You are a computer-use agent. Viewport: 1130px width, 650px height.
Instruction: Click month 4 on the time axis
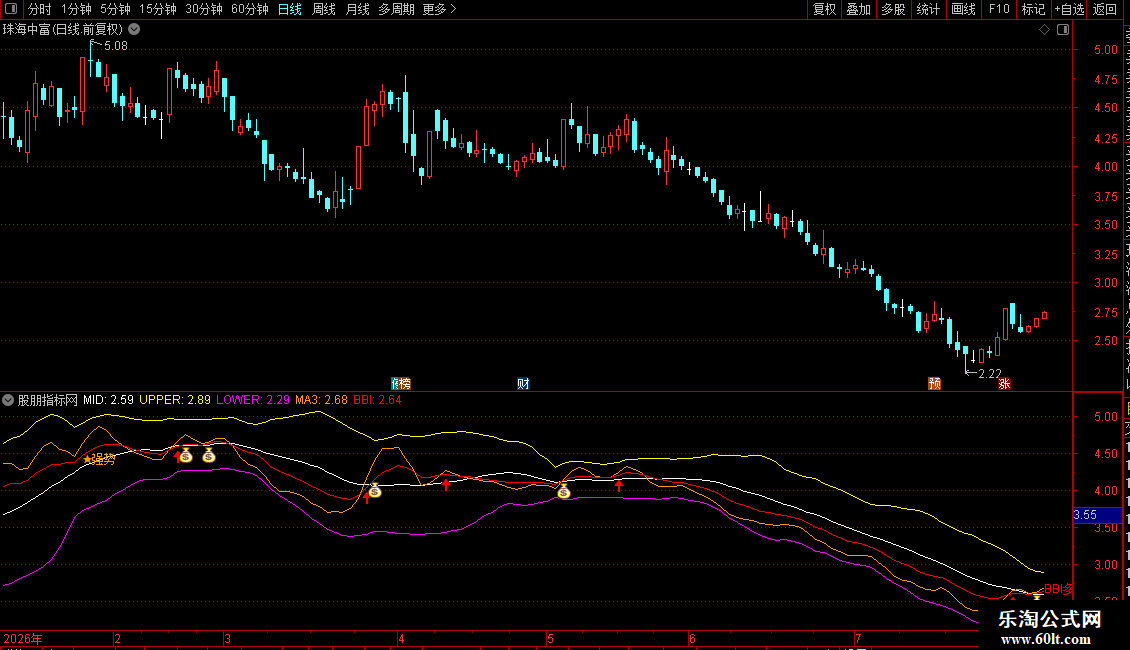click(x=401, y=638)
